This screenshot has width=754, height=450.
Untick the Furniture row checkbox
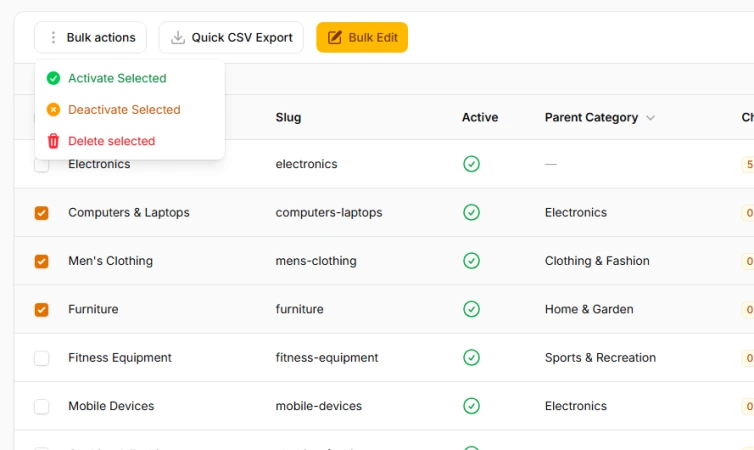pos(41,310)
